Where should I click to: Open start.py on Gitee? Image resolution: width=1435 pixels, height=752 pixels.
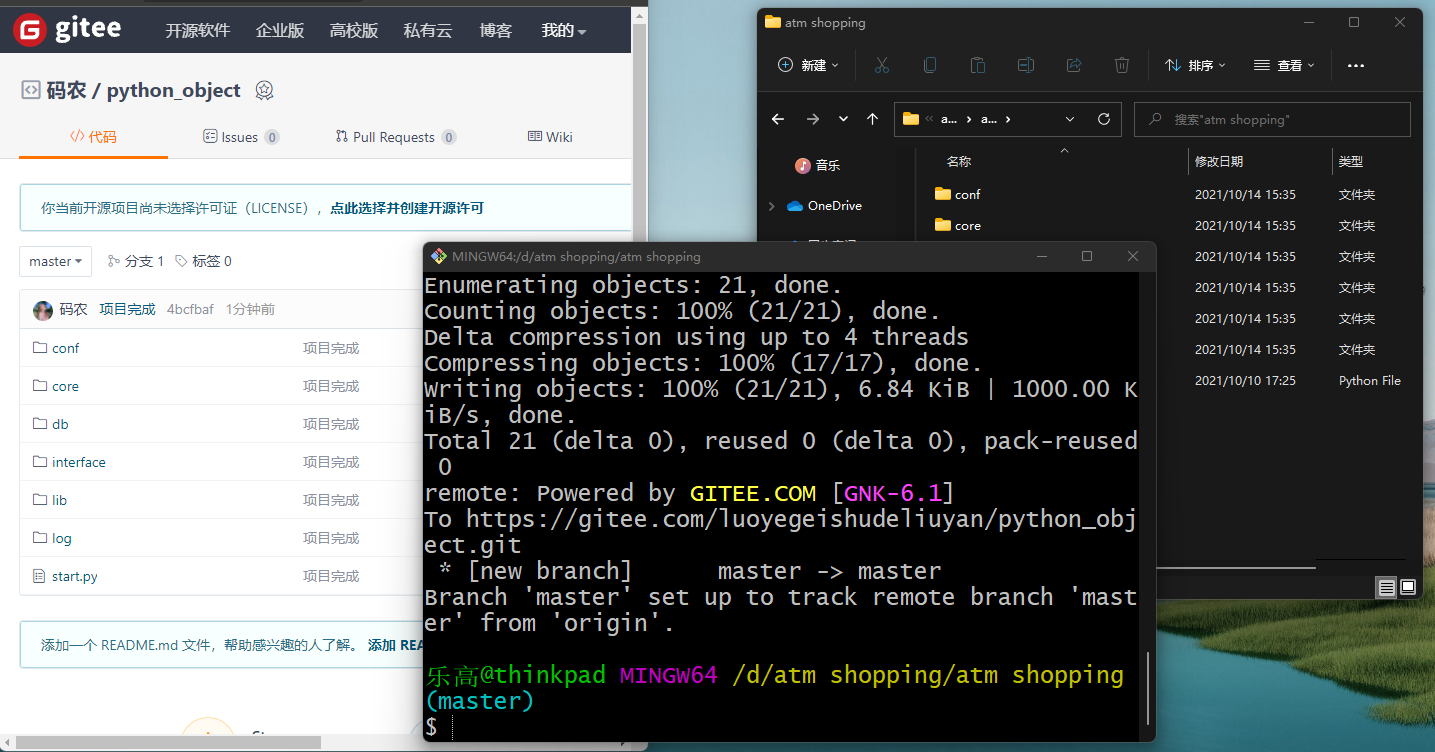75,576
